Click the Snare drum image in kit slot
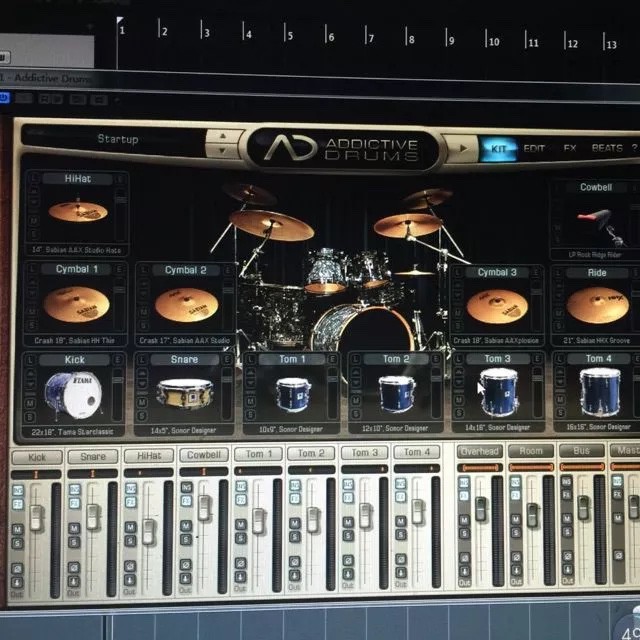640x640 pixels. coord(184,393)
